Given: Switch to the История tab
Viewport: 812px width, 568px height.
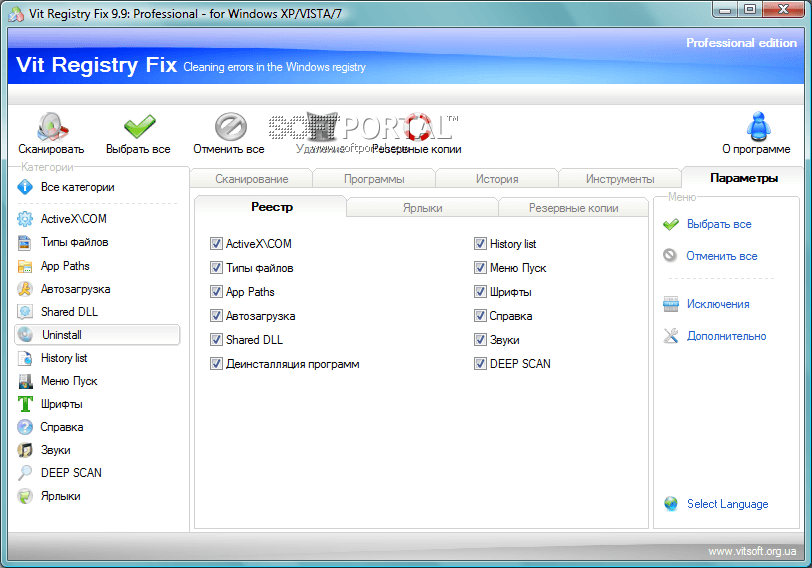Looking at the screenshot, I should click(x=497, y=179).
